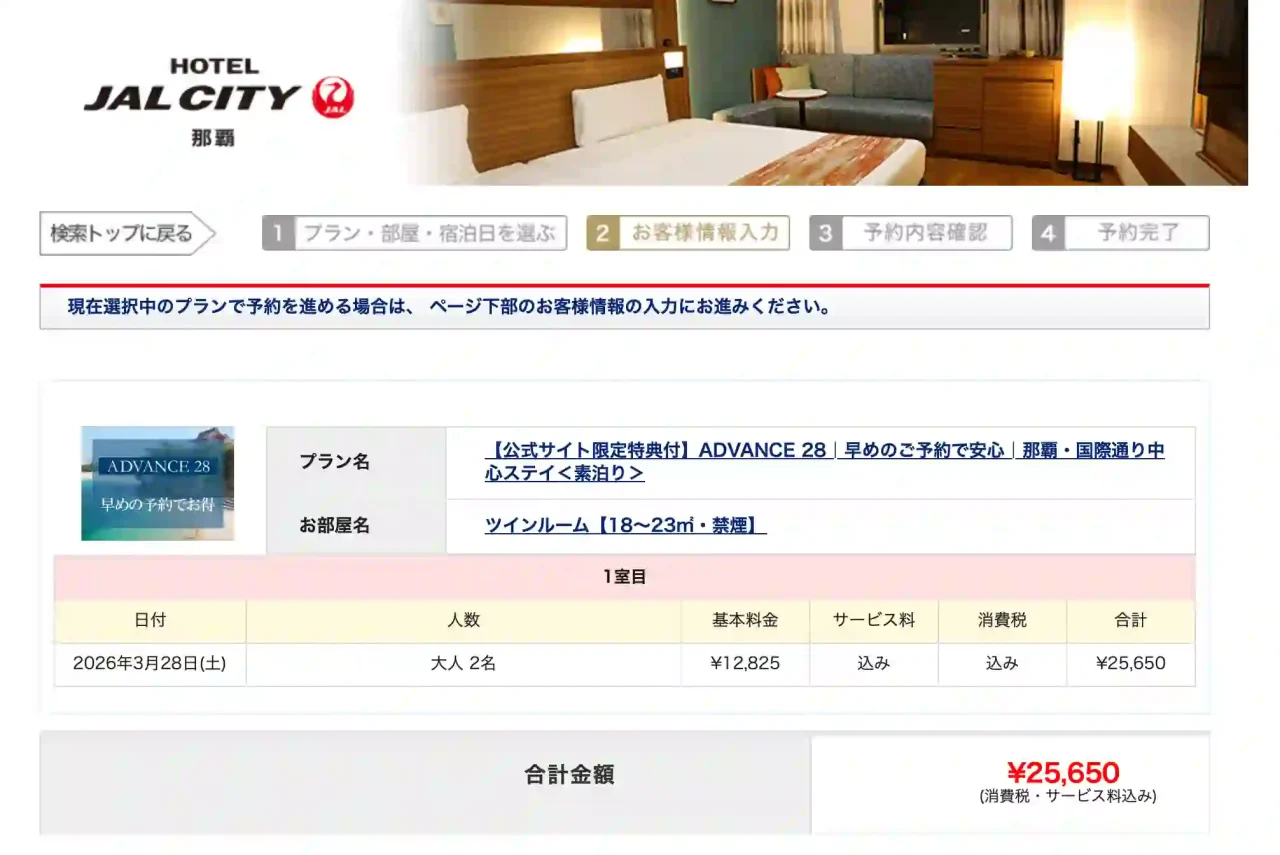Viewport: 1280px width, 855px height.
Task: Click the Hotel JAL City Naha logo
Action: pos(219,101)
